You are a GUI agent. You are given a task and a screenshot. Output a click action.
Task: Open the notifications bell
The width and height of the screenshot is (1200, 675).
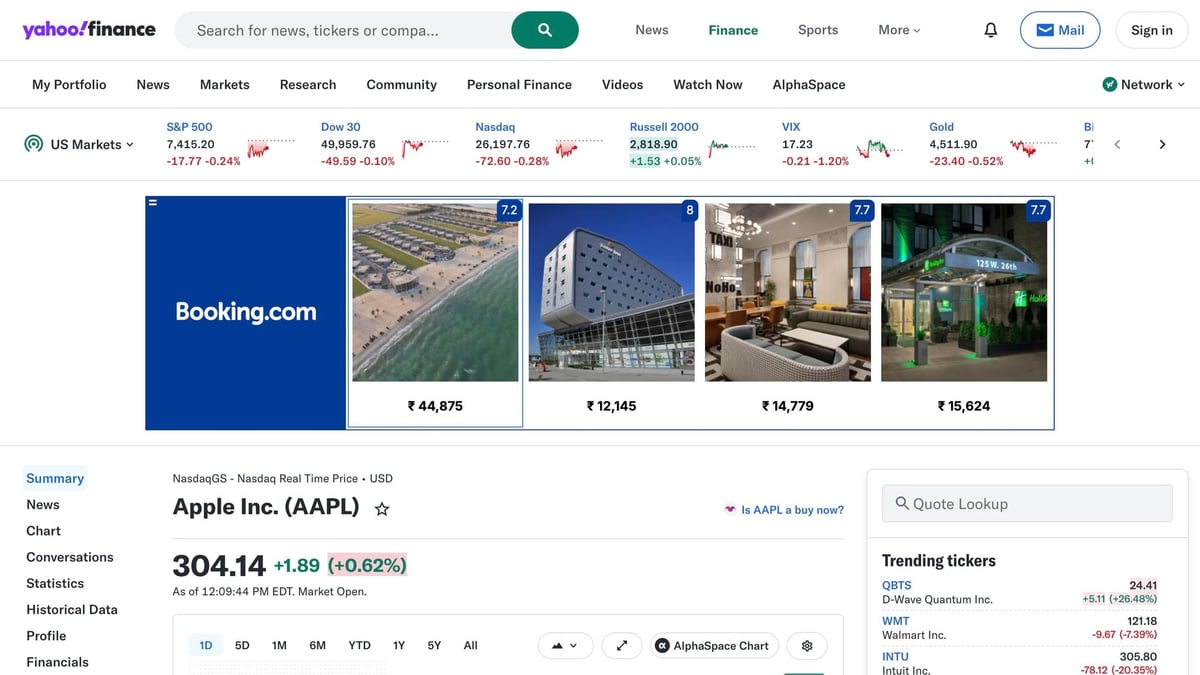[991, 30]
